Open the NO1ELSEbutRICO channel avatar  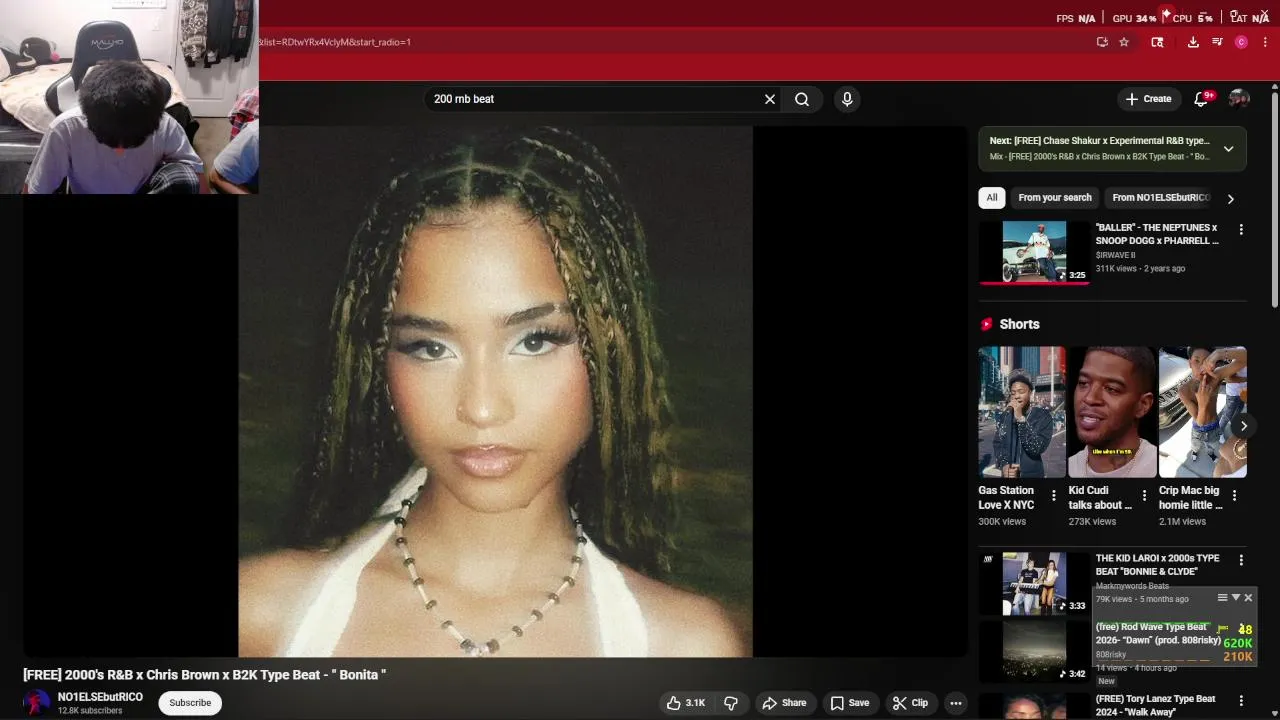point(36,703)
